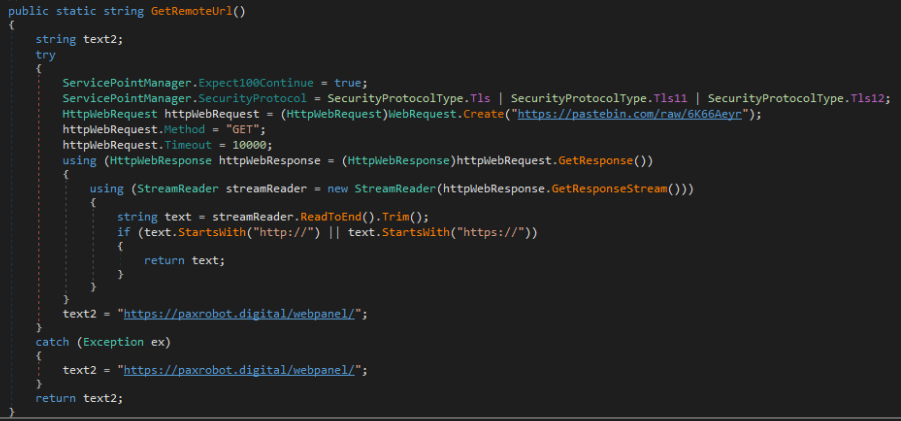Open the paxrobot.digital URL inside the catch block
The image size is (901, 421).
tap(238, 370)
